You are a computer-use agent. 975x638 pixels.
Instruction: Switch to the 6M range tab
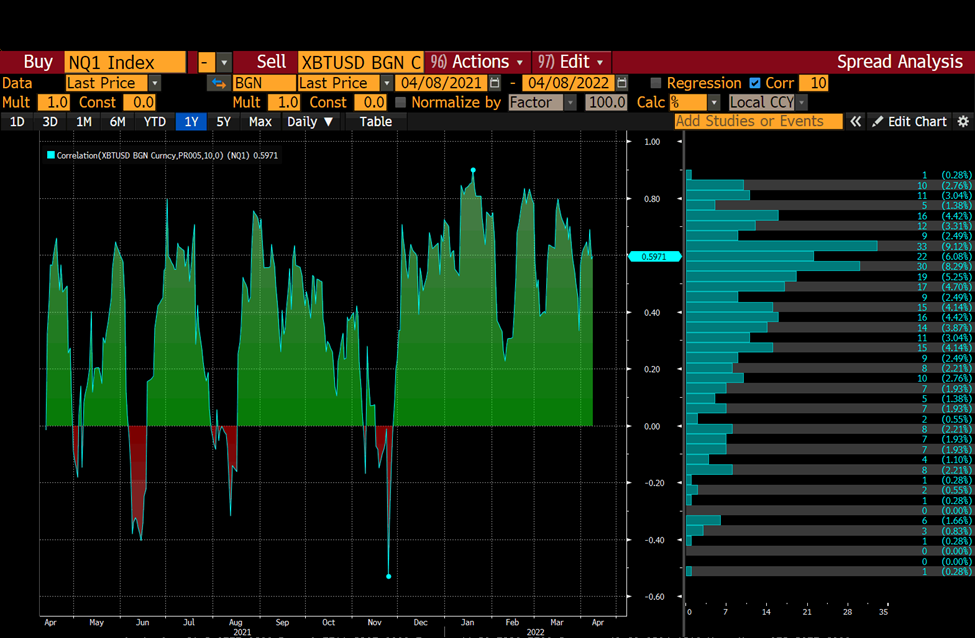(117, 121)
